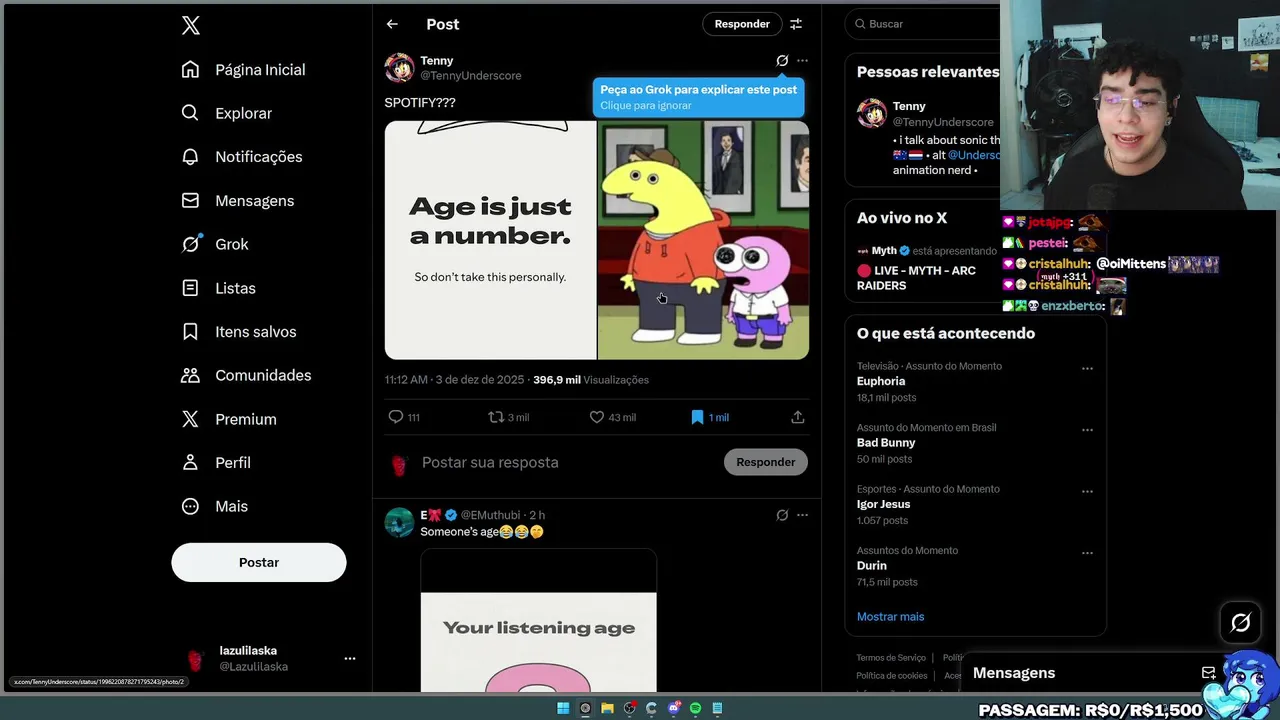The image size is (1280, 720).
Task: Open options for Bad Bunny trend
Action: click(1087, 430)
